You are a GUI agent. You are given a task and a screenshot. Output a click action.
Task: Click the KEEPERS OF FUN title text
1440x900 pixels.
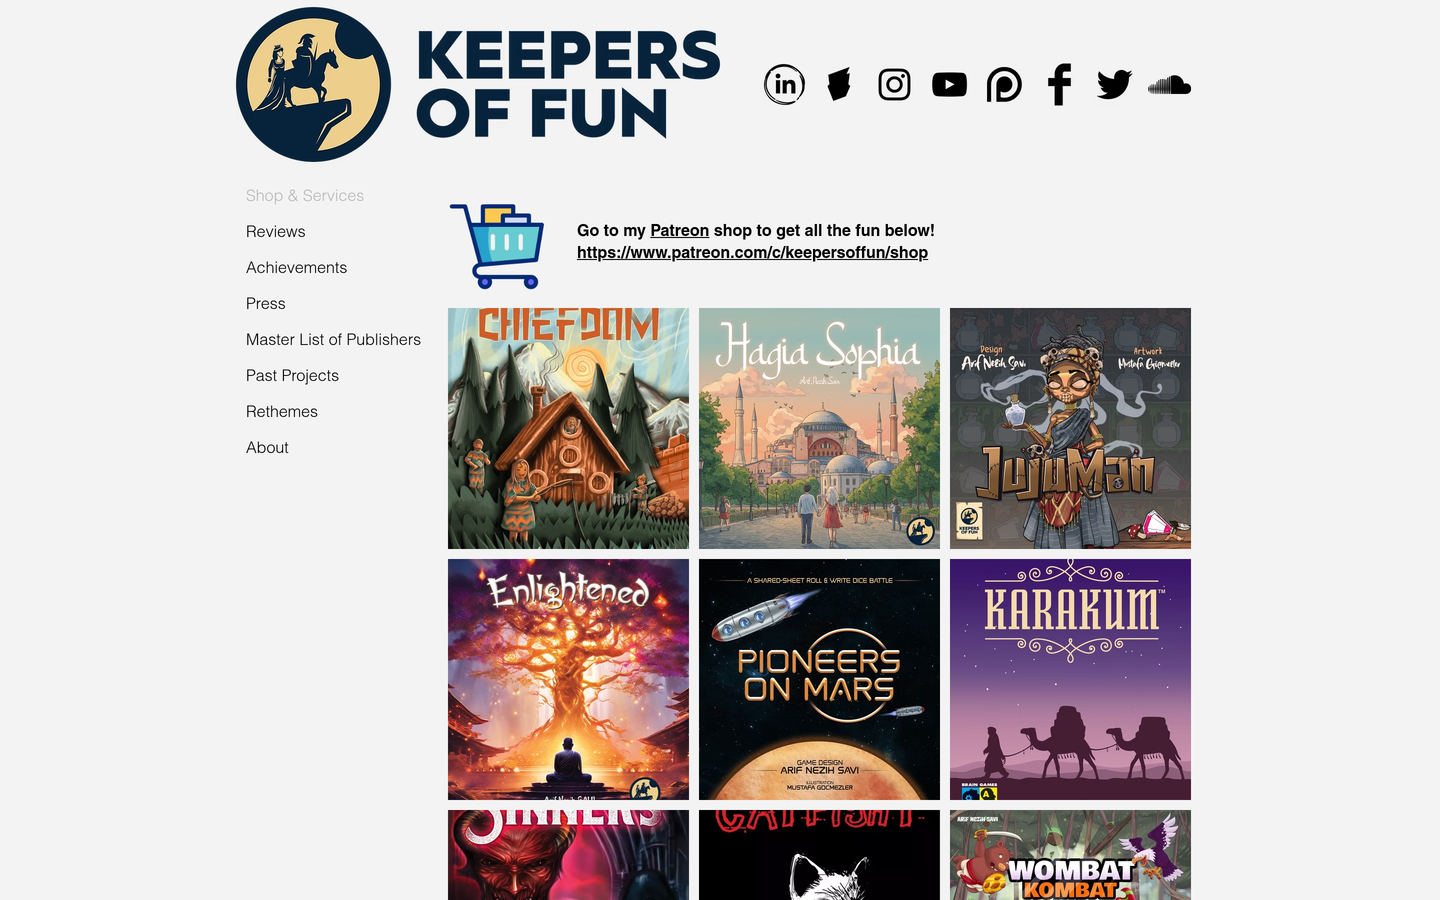click(567, 84)
